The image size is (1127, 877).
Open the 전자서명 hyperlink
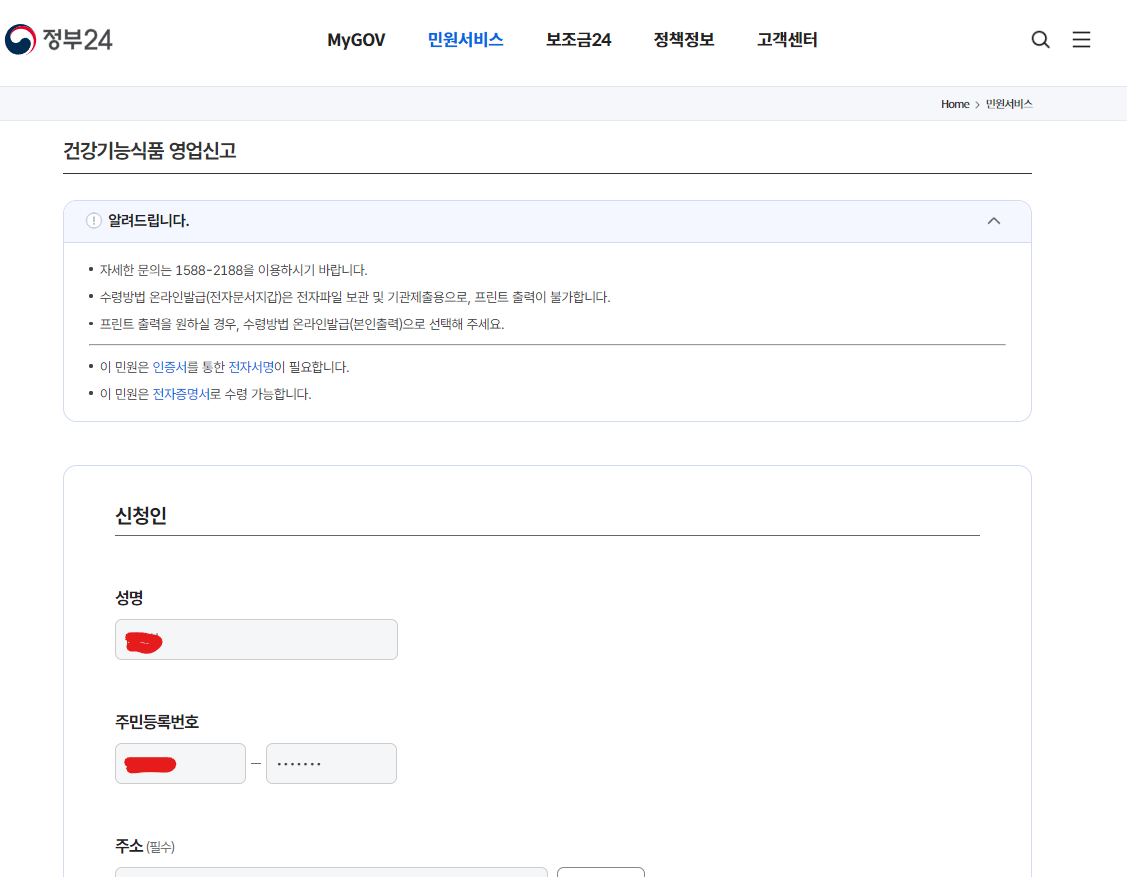[x=252, y=367]
